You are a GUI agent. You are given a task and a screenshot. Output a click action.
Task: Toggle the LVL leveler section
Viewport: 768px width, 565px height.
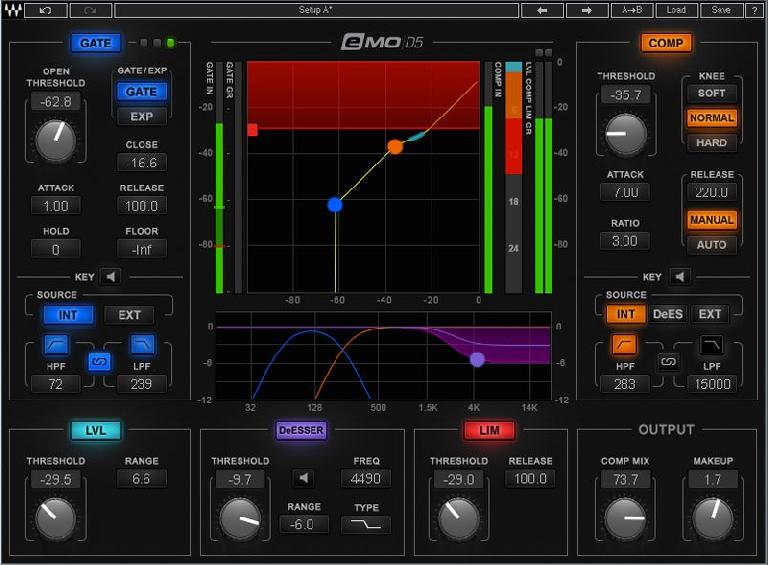click(x=96, y=430)
